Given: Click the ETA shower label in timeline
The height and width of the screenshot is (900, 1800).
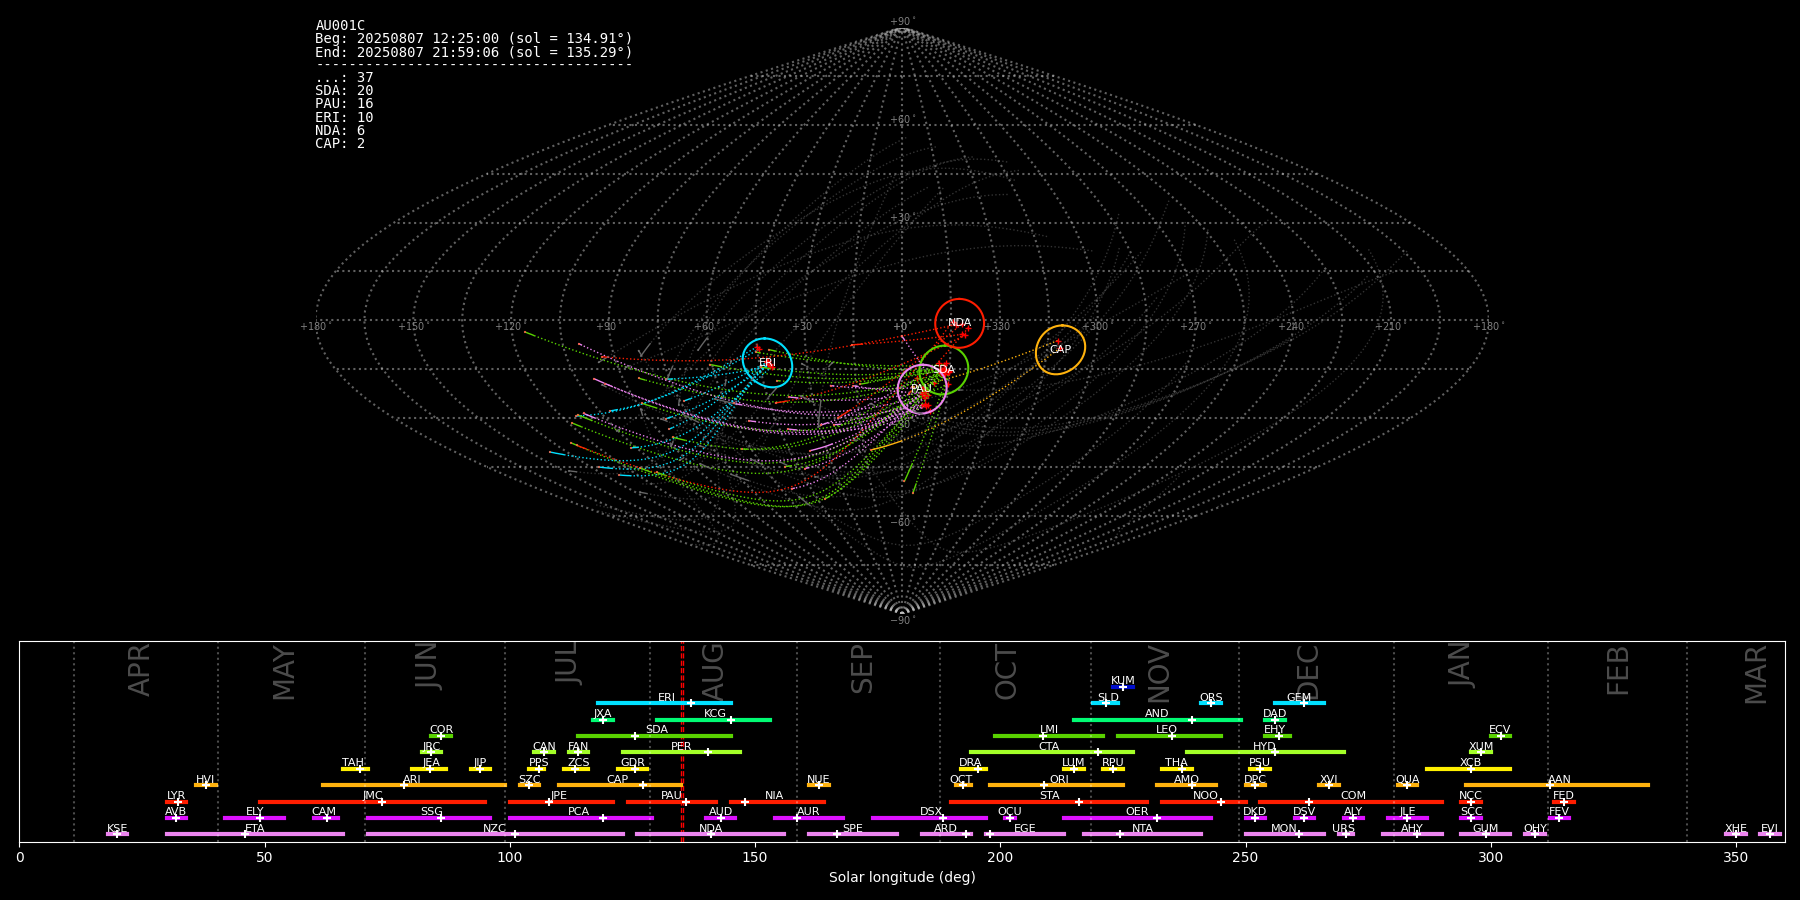Looking at the screenshot, I should [255, 829].
